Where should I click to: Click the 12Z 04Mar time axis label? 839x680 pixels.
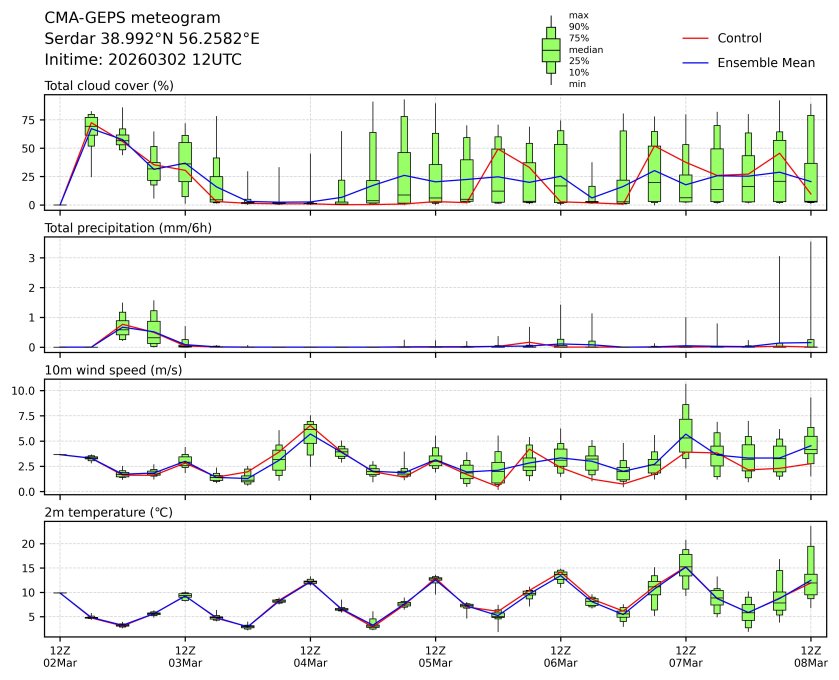point(310,656)
